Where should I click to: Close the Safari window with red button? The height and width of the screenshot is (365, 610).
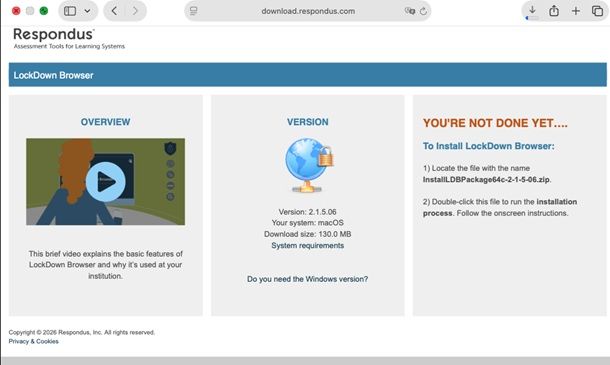tap(16, 11)
